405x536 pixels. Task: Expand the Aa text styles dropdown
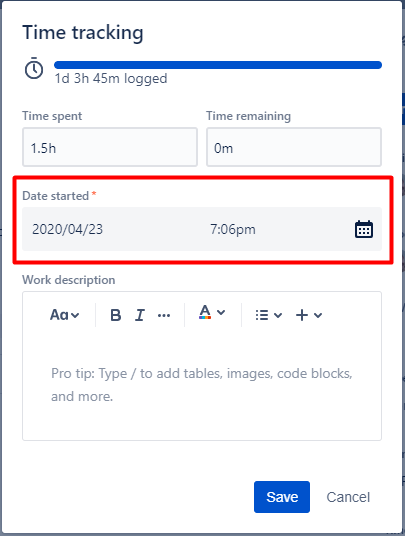[65, 315]
